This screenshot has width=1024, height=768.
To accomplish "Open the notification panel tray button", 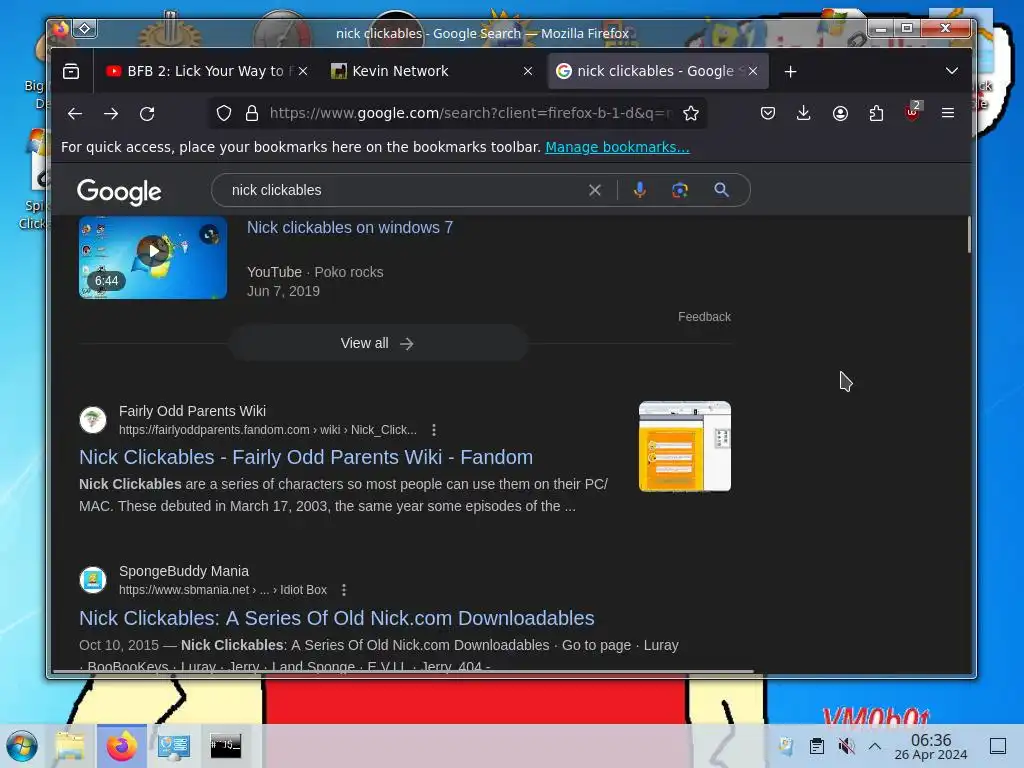I will (997, 746).
